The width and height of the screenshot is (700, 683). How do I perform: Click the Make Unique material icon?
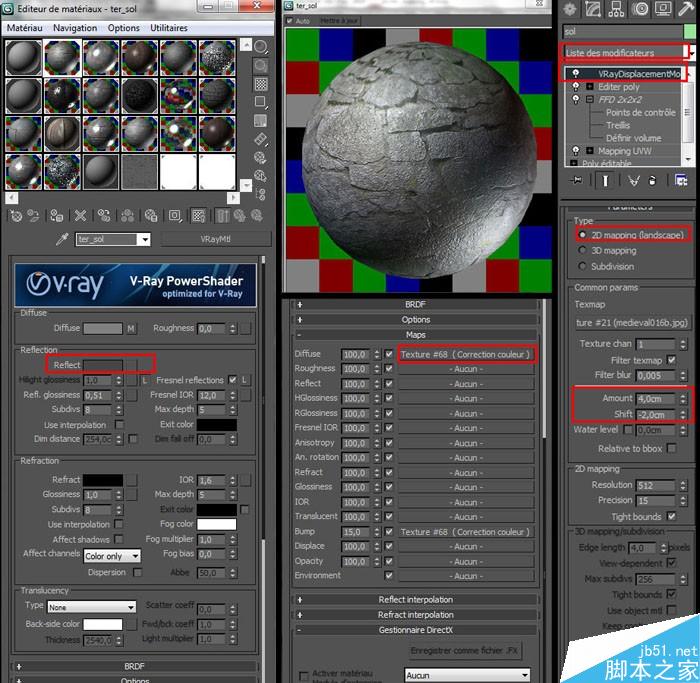tap(128, 217)
